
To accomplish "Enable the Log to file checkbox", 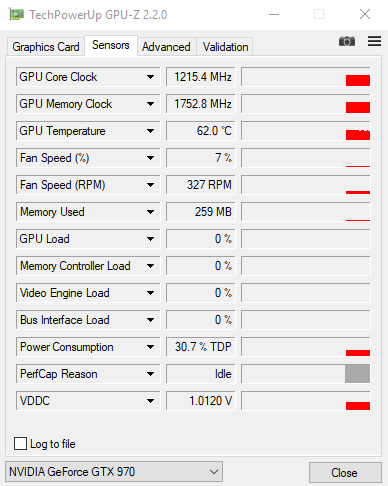I will point(21,444).
